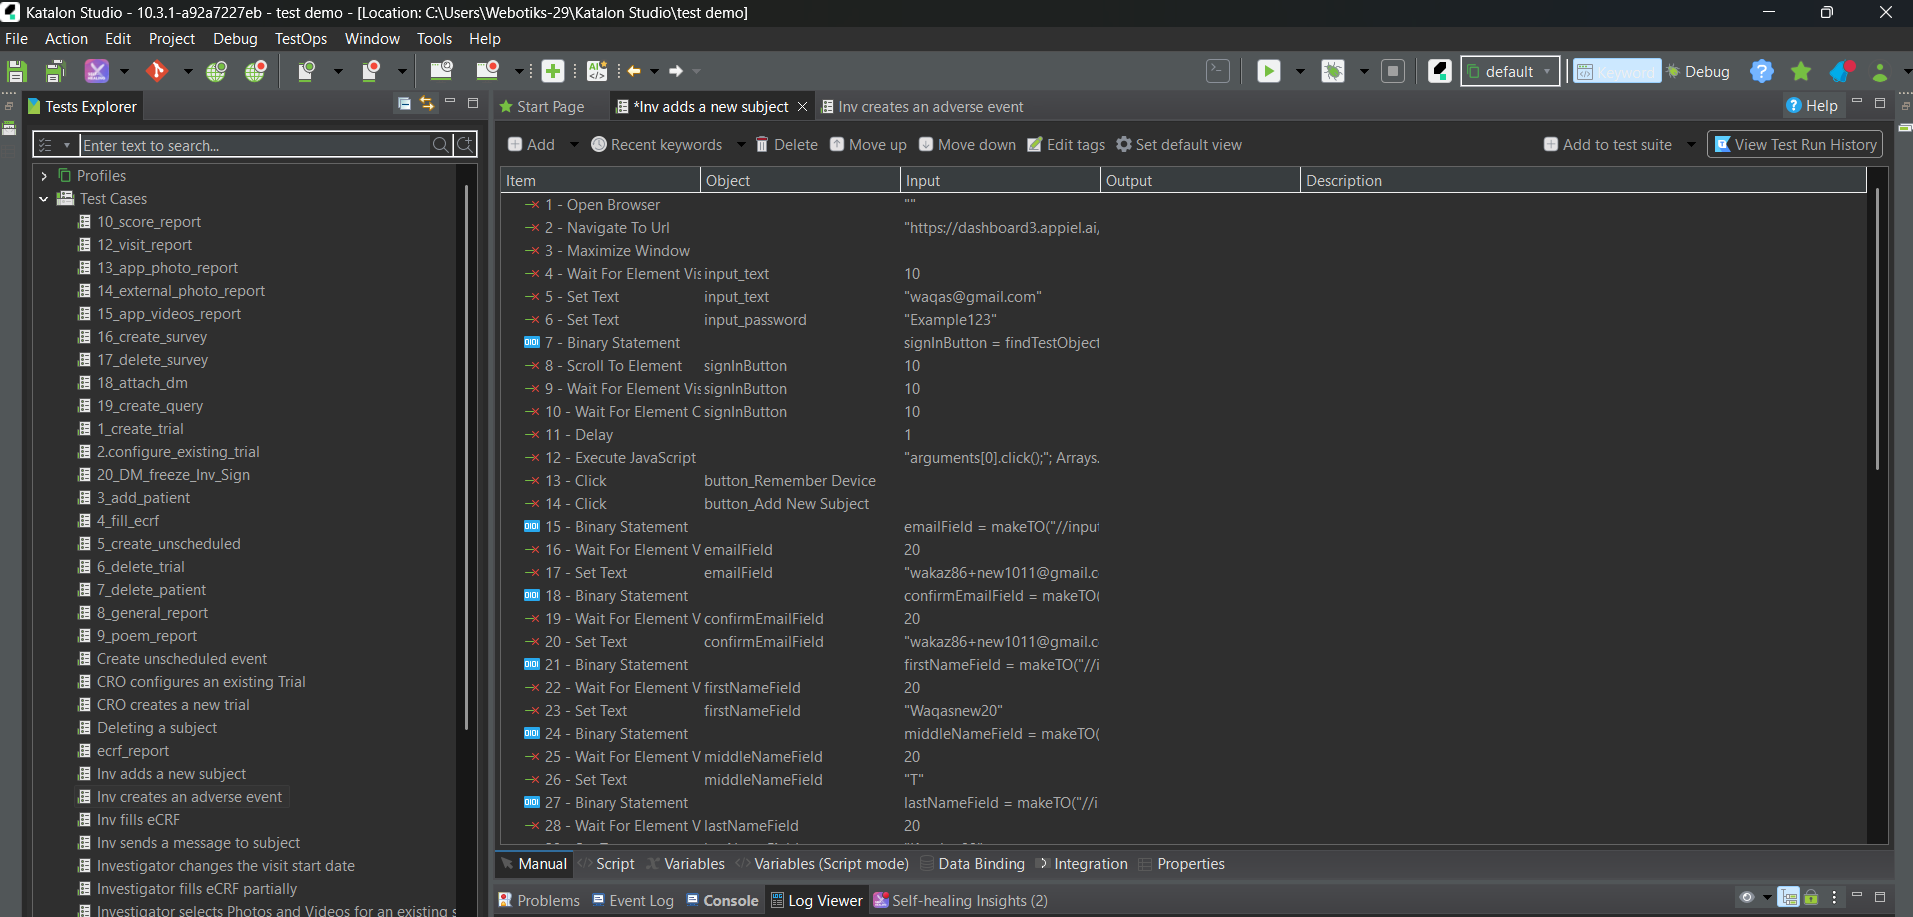Open the default profile dropdown

tap(1546, 71)
